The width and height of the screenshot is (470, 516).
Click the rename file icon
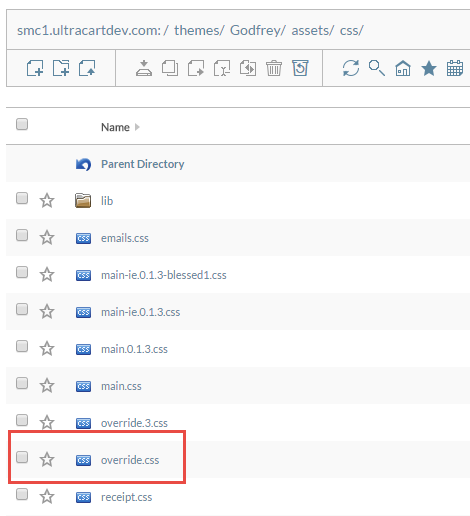pyautogui.click(x=222, y=68)
